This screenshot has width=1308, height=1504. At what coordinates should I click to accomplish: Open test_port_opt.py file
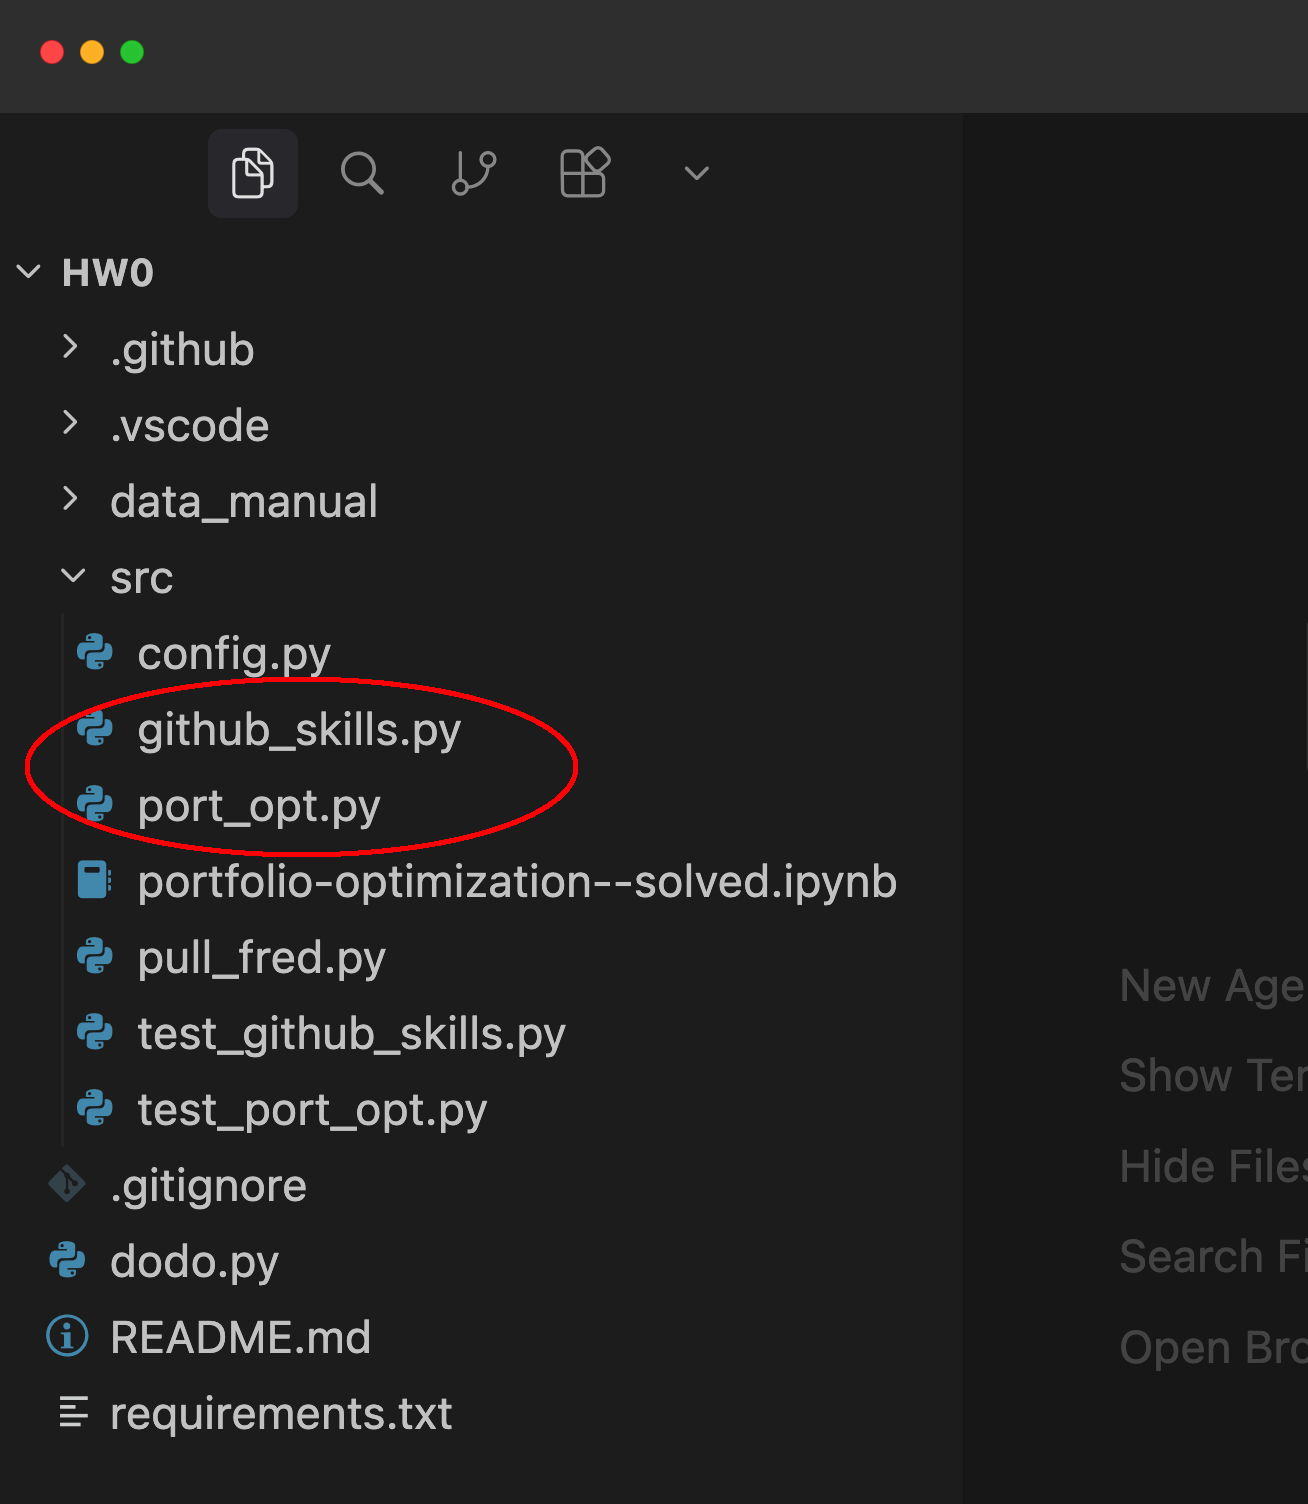(312, 1110)
